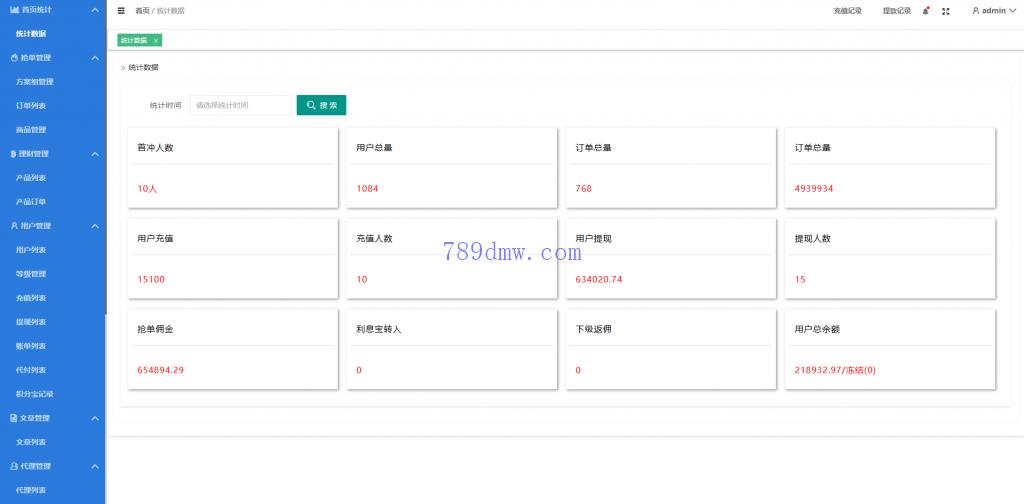Click the icon beside 抢单管理
Screen dimensions: 1024x504
point(14,58)
